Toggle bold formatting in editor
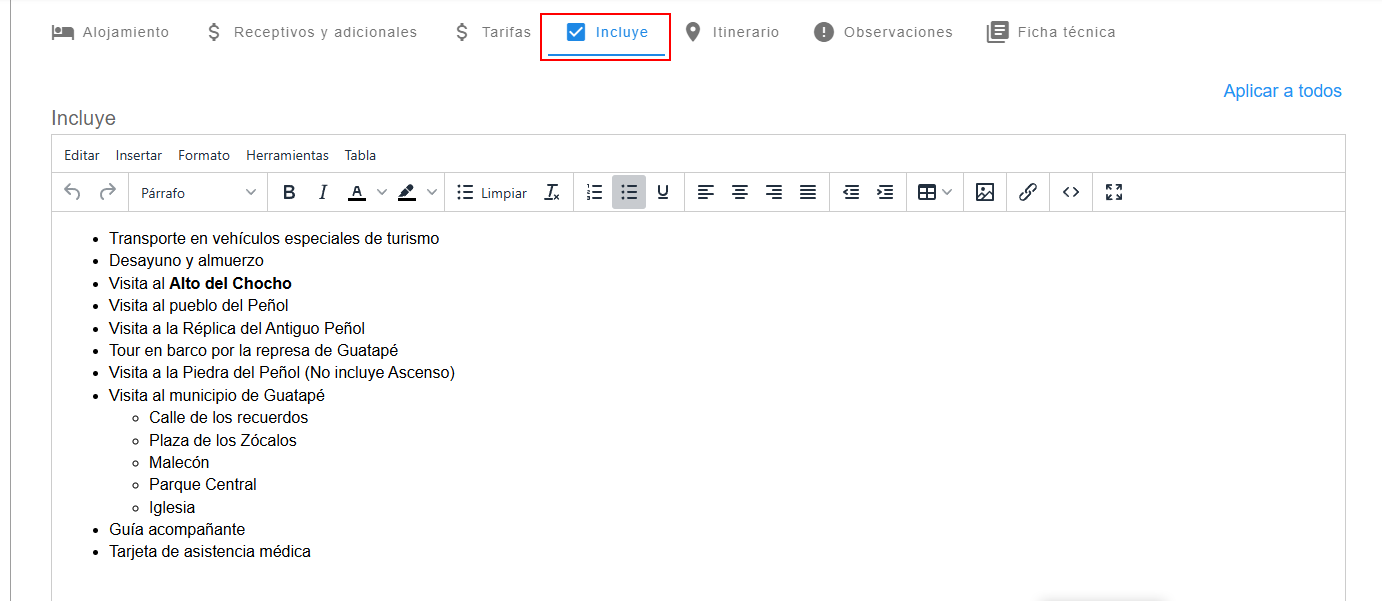 coord(289,192)
